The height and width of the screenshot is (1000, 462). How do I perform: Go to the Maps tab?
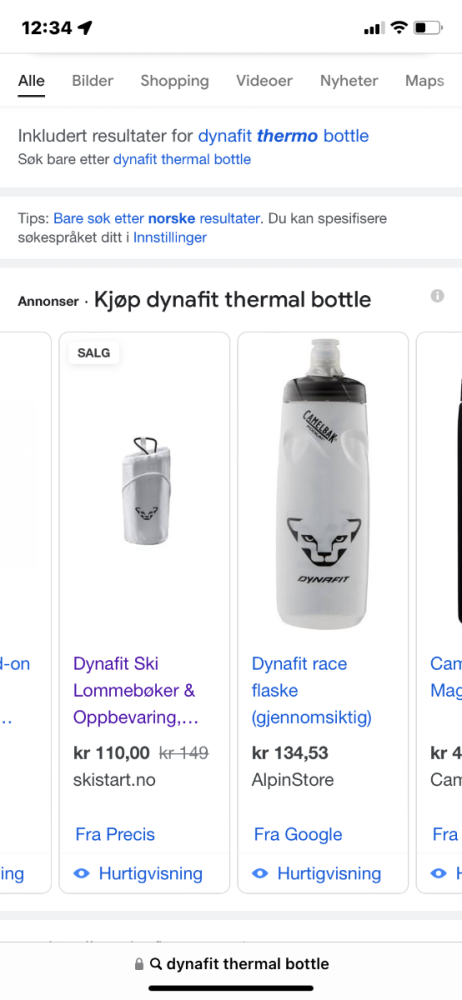(x=425, y=81)
